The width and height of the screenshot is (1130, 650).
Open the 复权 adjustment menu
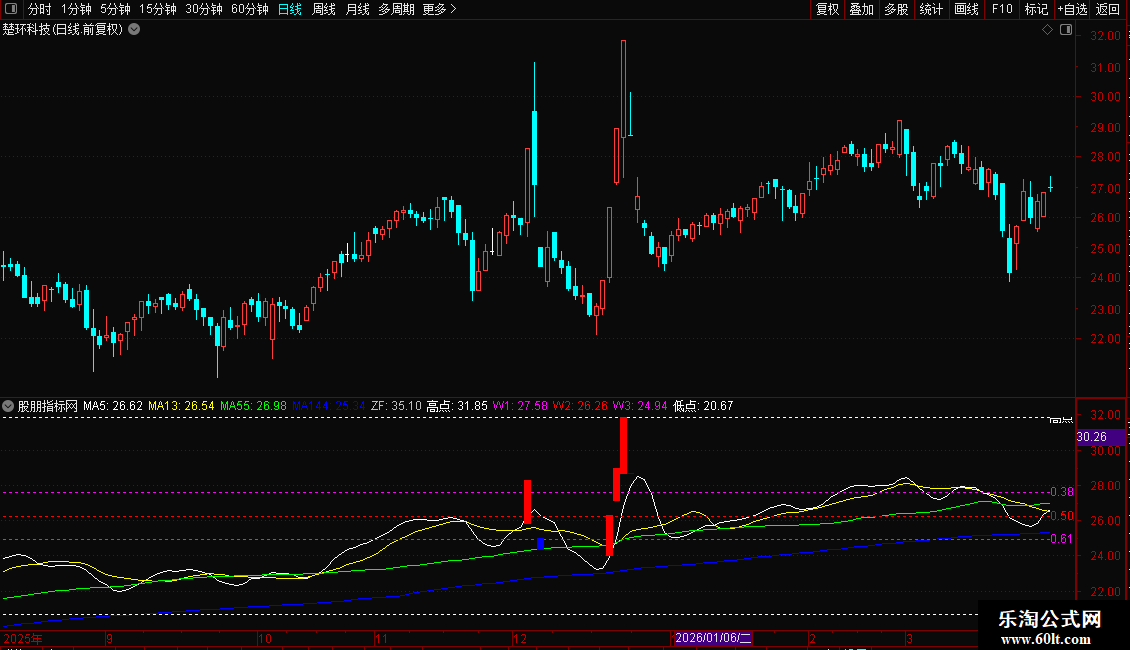827,9
